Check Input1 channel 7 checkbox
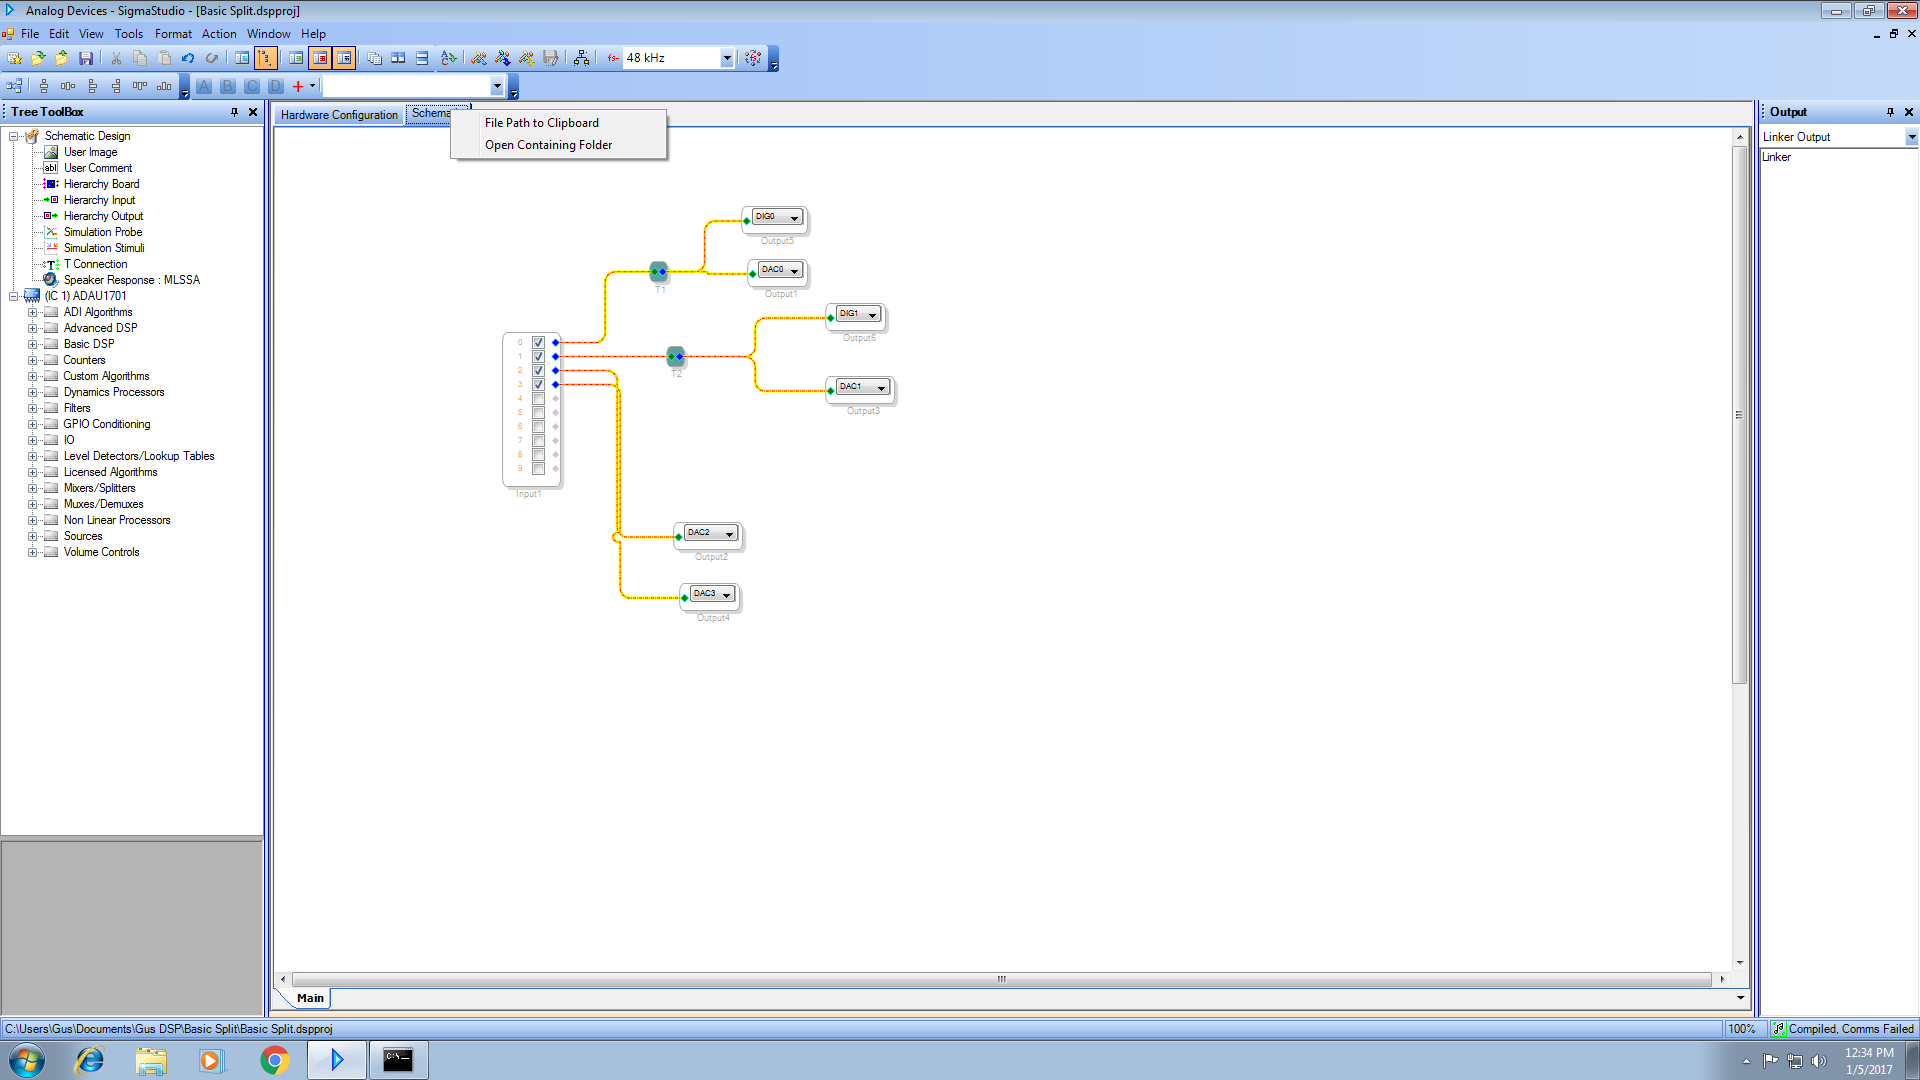Viewport: 1920px width, 1080px height. coord(538,440)
